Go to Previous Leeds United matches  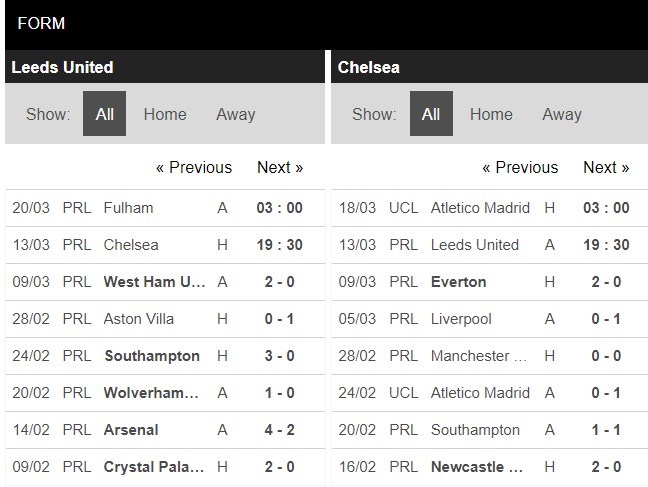click(193, 167)
